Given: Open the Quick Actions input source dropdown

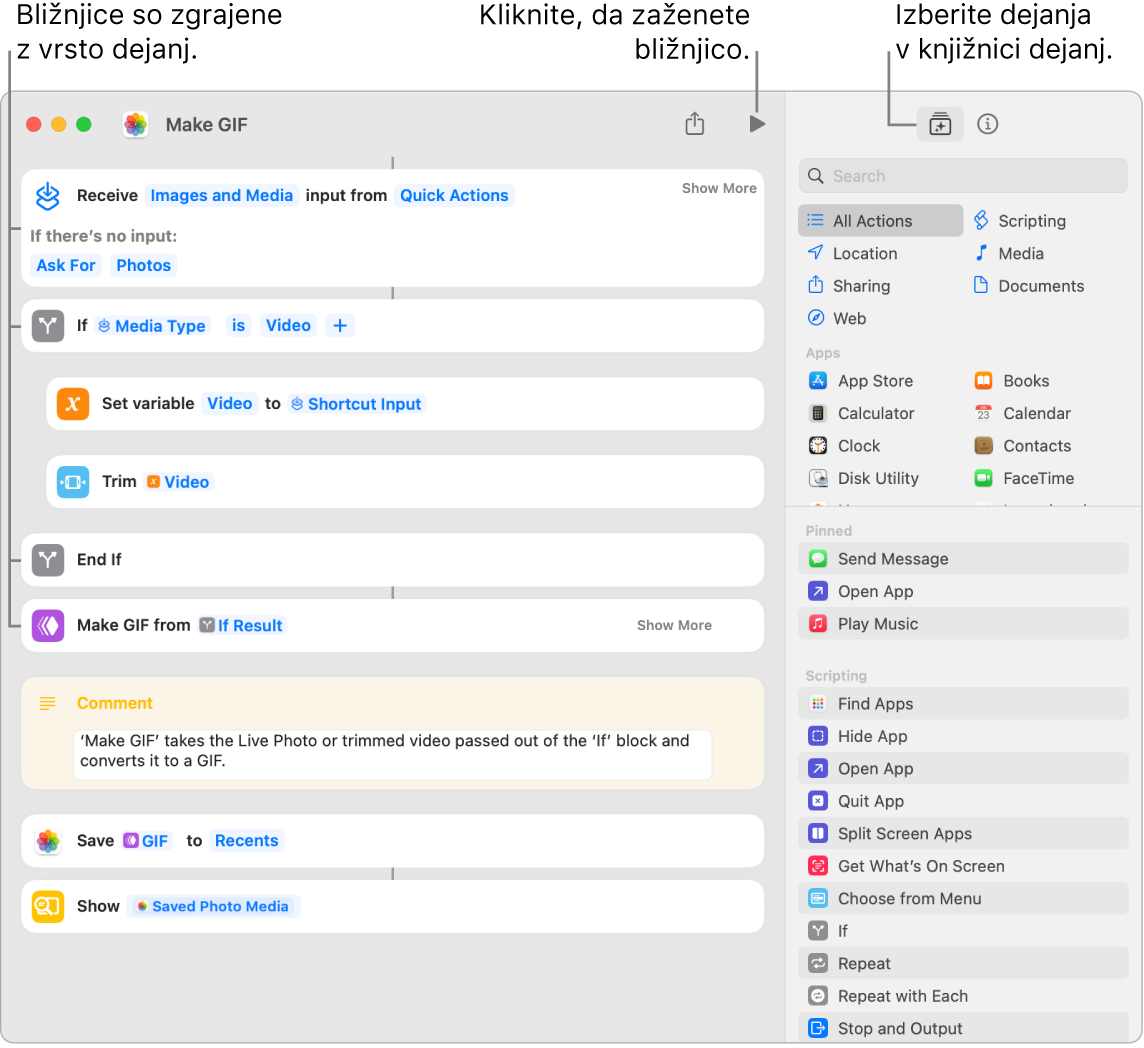Looking at the screenshot, I should pyautogui.click(x=454, y=196).
